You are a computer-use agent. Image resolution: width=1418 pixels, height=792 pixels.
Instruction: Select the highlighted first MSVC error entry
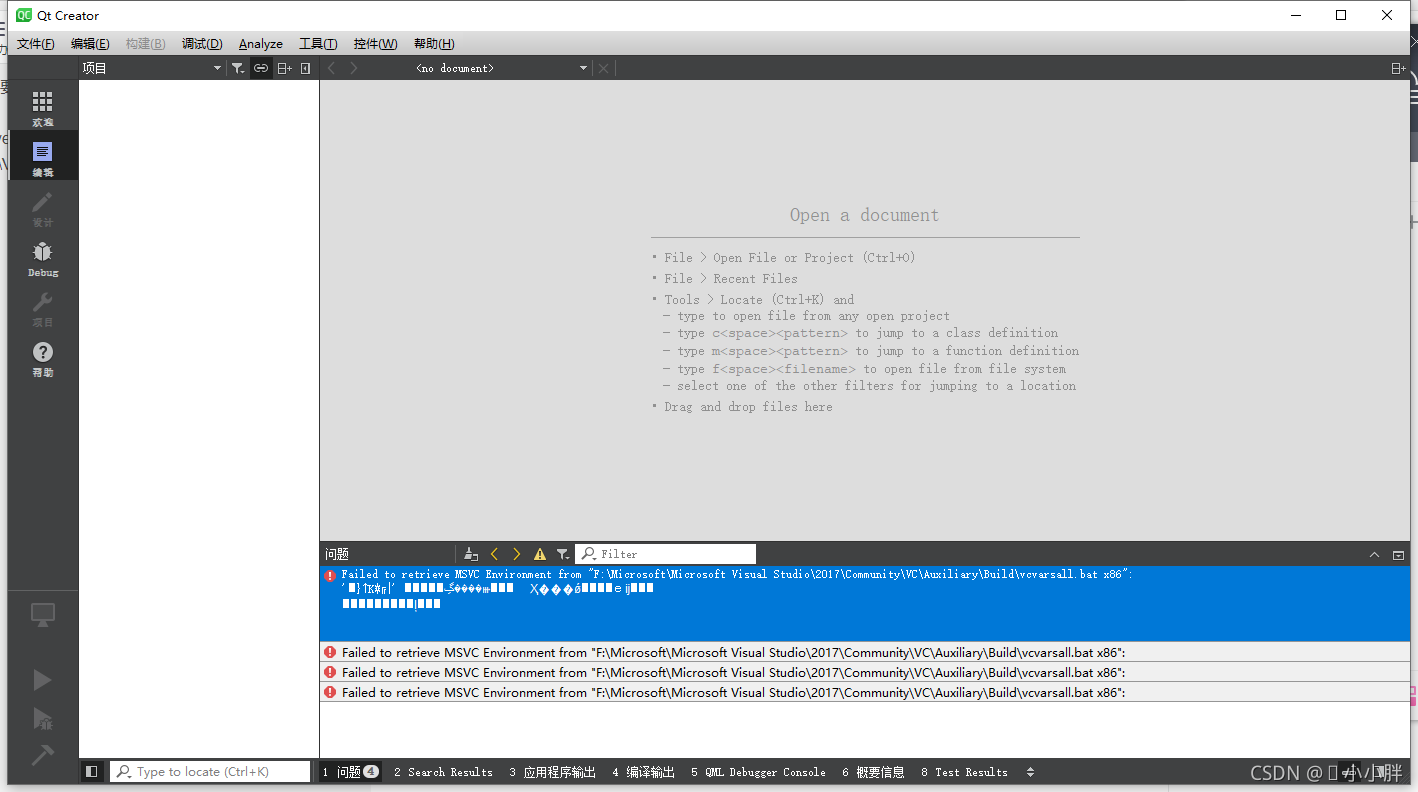865,604
